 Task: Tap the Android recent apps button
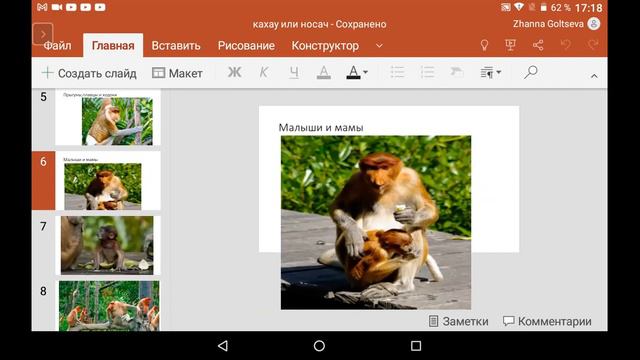pyautogui.click(x=416, y=346)
